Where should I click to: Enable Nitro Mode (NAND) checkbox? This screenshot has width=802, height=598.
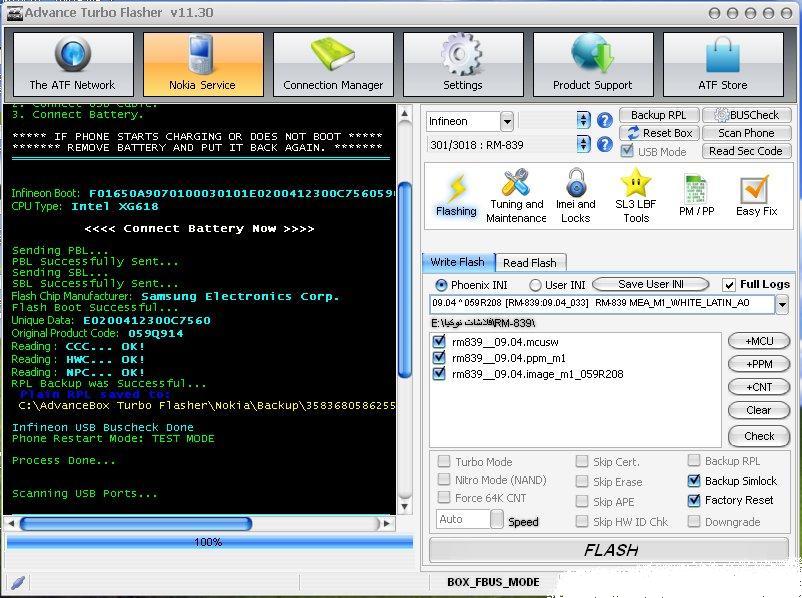[444, 479]
